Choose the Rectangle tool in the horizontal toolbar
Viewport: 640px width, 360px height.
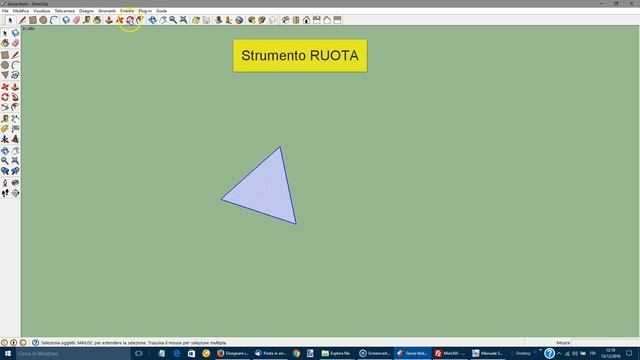coord(33,20)
